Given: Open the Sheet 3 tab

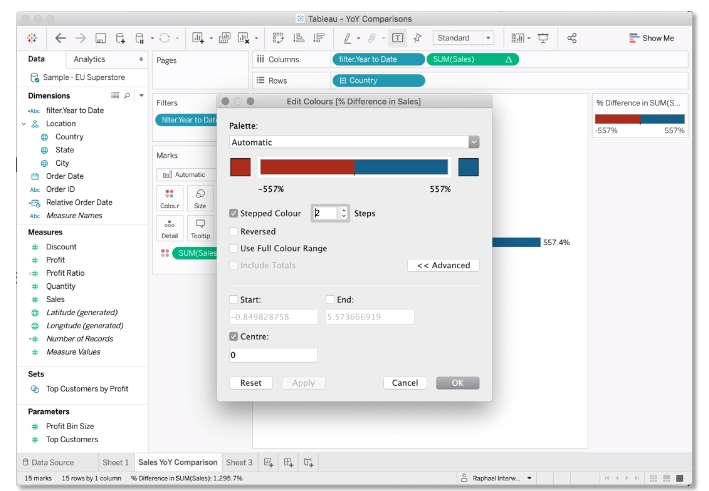Looking at the screenshot, I should tap(239, 463).
